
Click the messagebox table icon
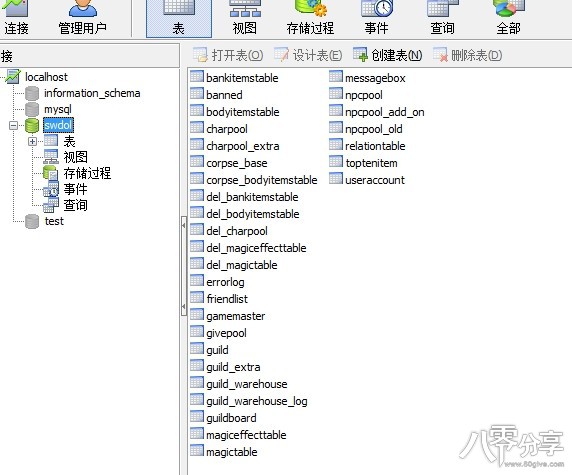click(x=336, y=77)
